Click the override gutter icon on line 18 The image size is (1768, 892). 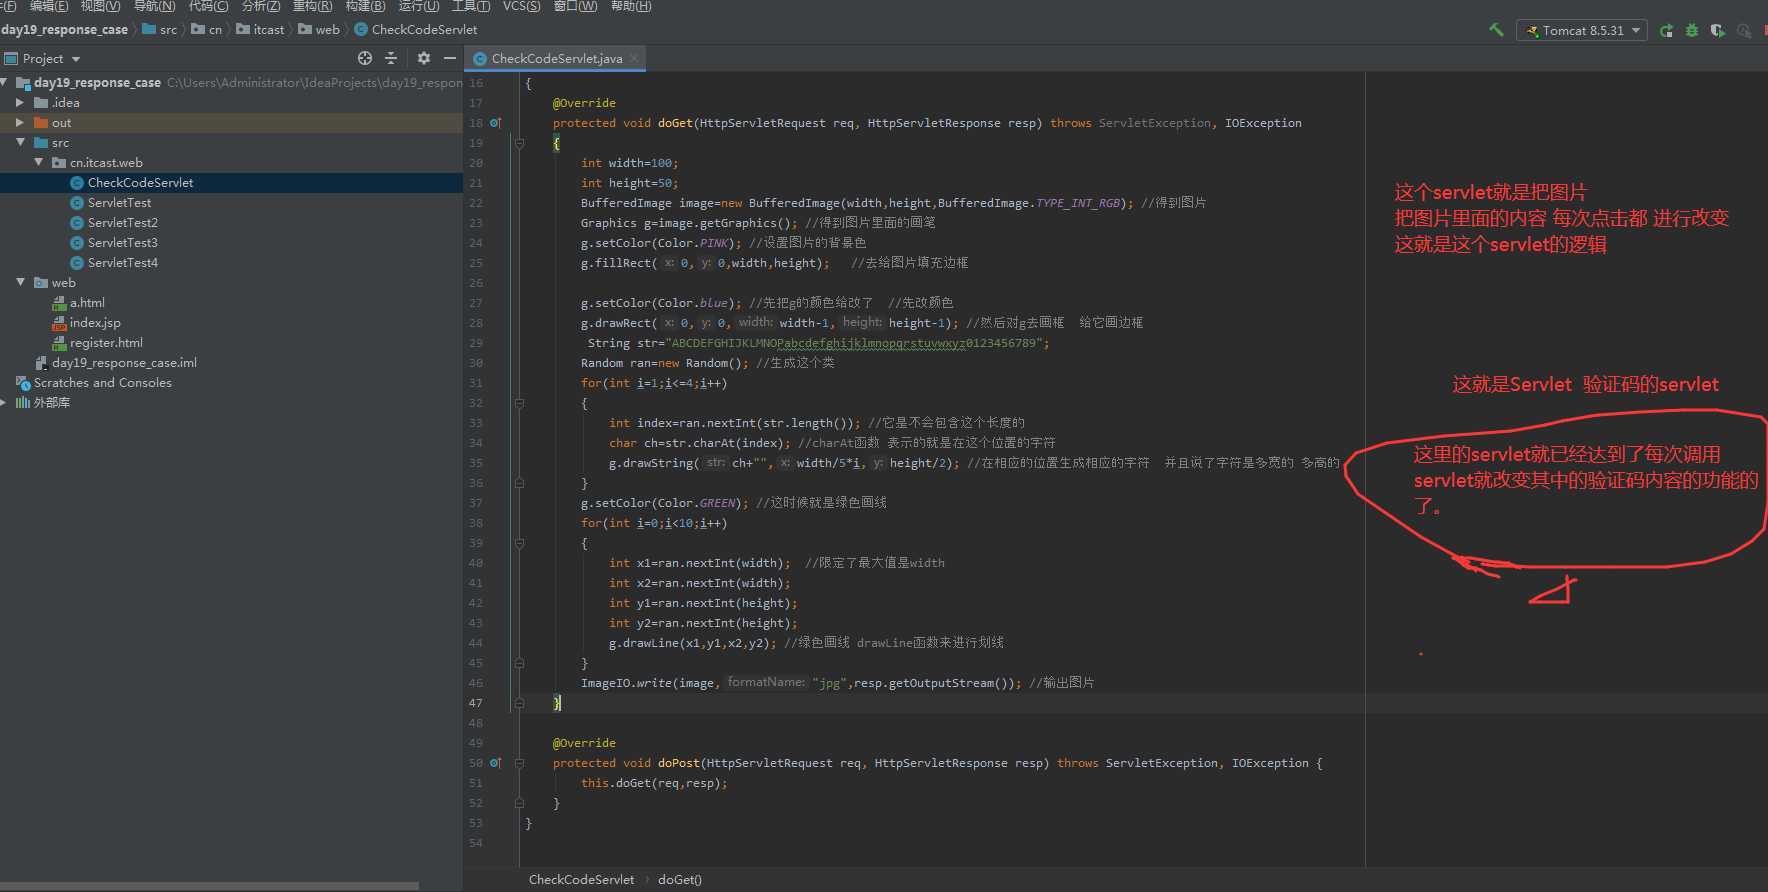(x=496, y=123)
